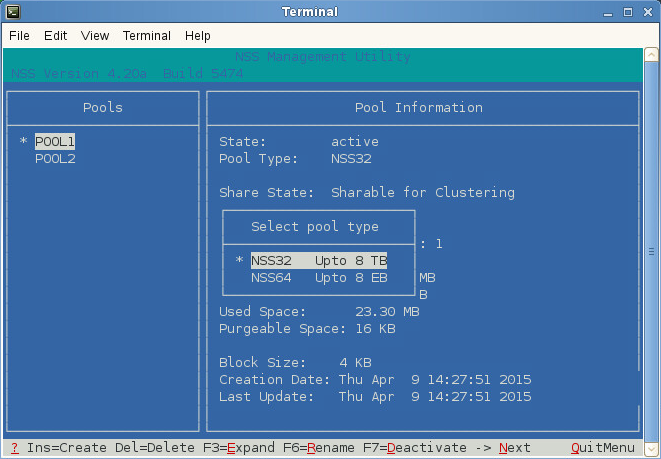The image size is (661, 459).
Task: Click Purgeable Space value '16 KB'
Action: pos(375,329)
